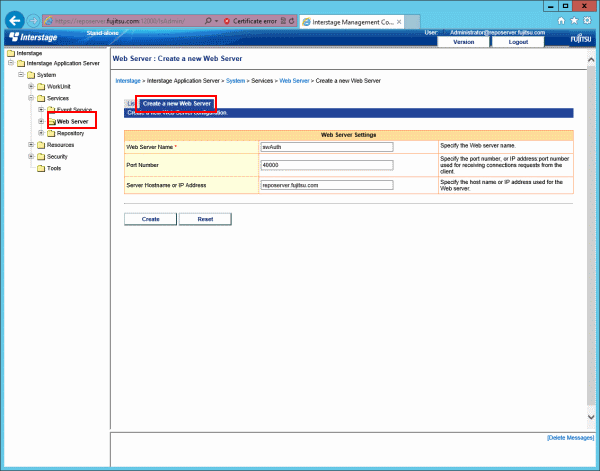Click the Logout button
Screen dimensions: 600x471
(518, 42)
